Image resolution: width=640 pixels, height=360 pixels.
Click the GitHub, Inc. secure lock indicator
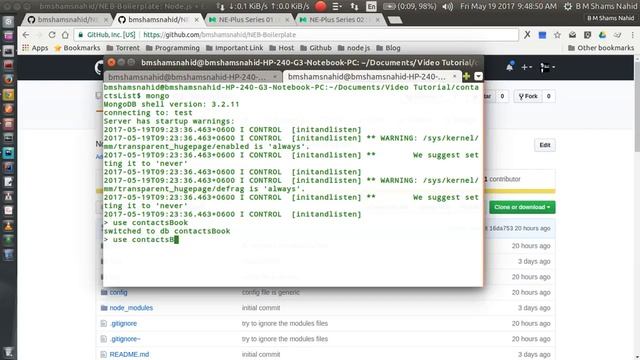pos(107,35)
